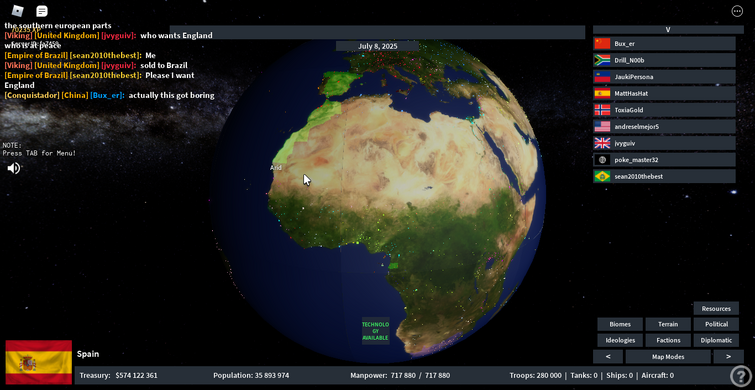Select the Diplomatic map mode

[716, 340]
